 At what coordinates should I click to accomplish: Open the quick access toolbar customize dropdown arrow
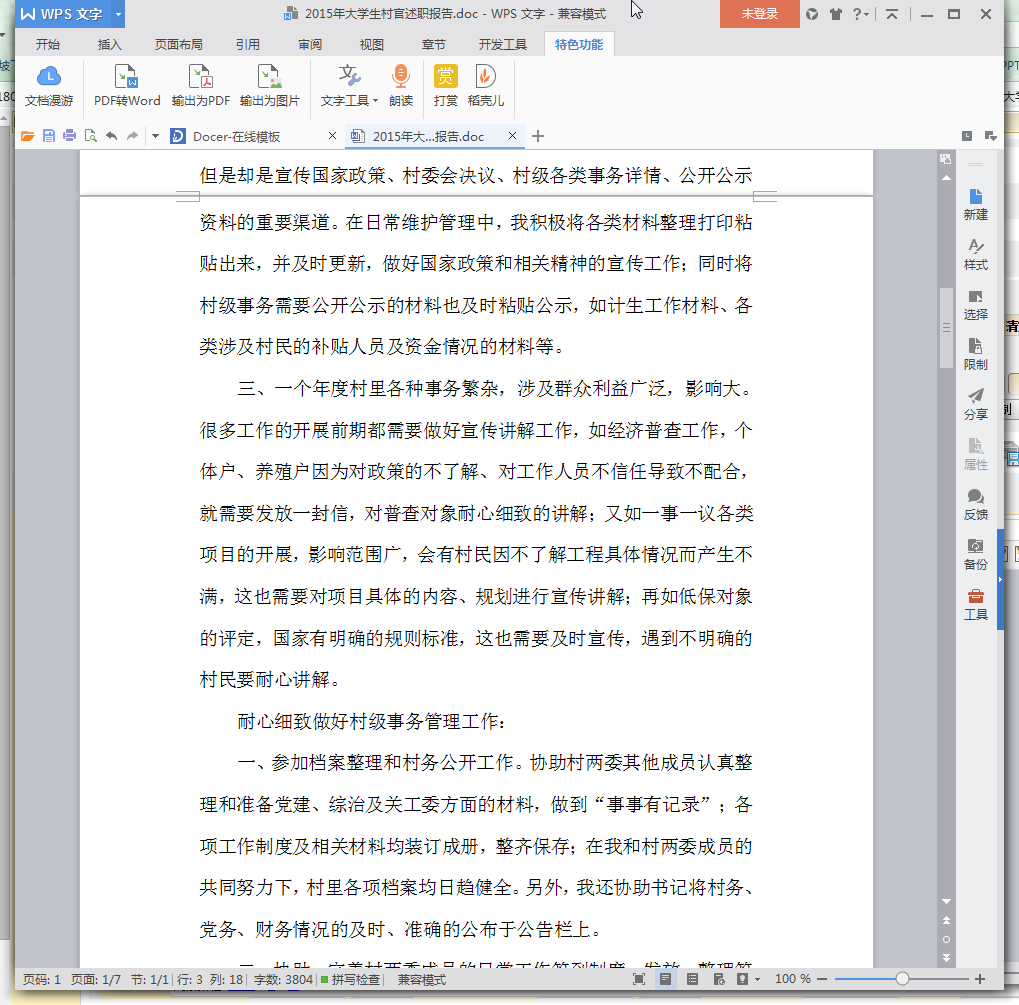[155, 136]
